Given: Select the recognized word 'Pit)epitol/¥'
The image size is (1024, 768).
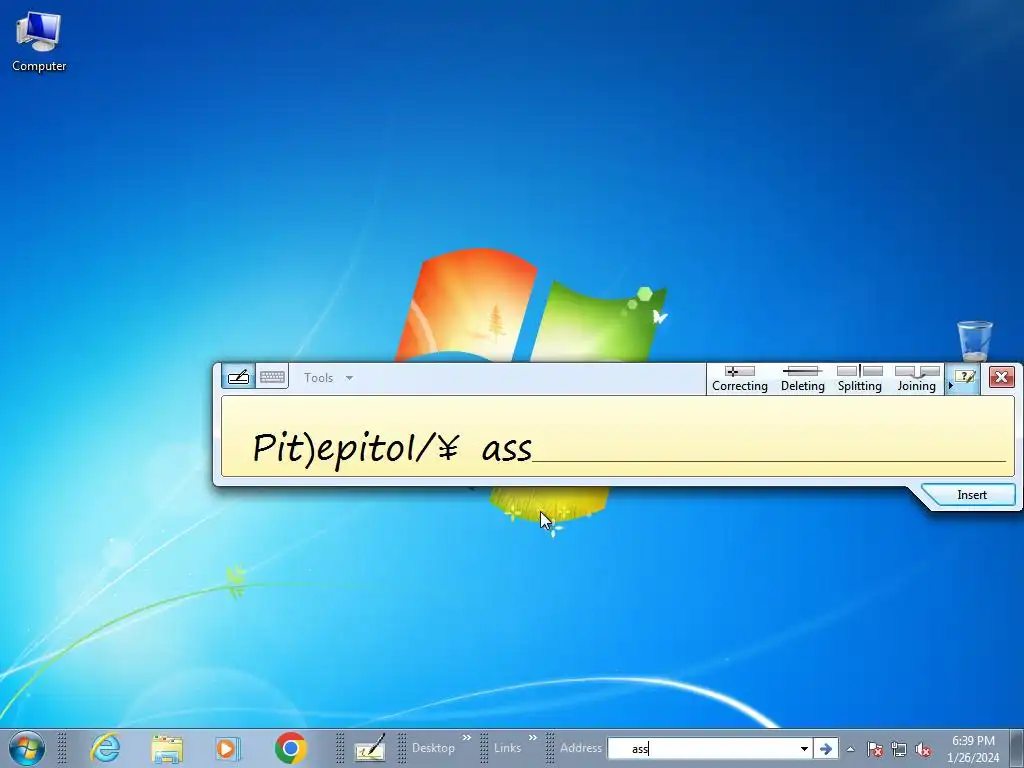Looking at the screenshot, I should [x=356, y=448].
